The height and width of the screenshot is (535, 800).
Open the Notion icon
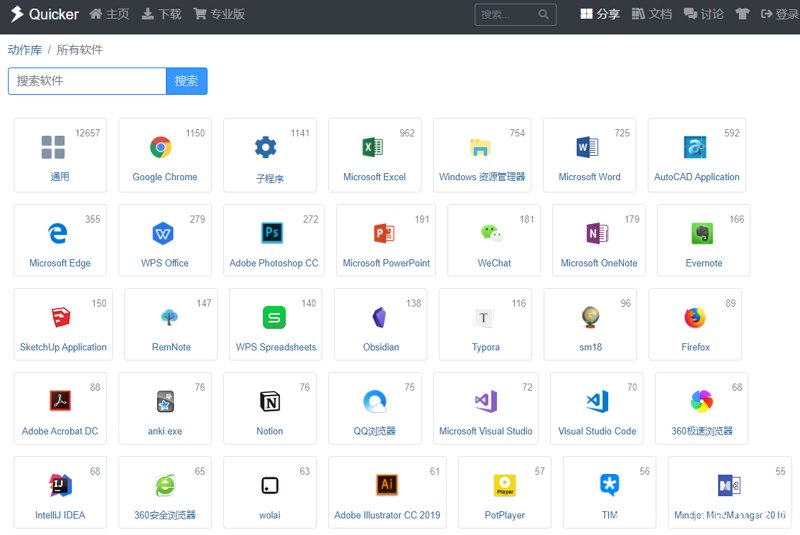tap(270, 401)
